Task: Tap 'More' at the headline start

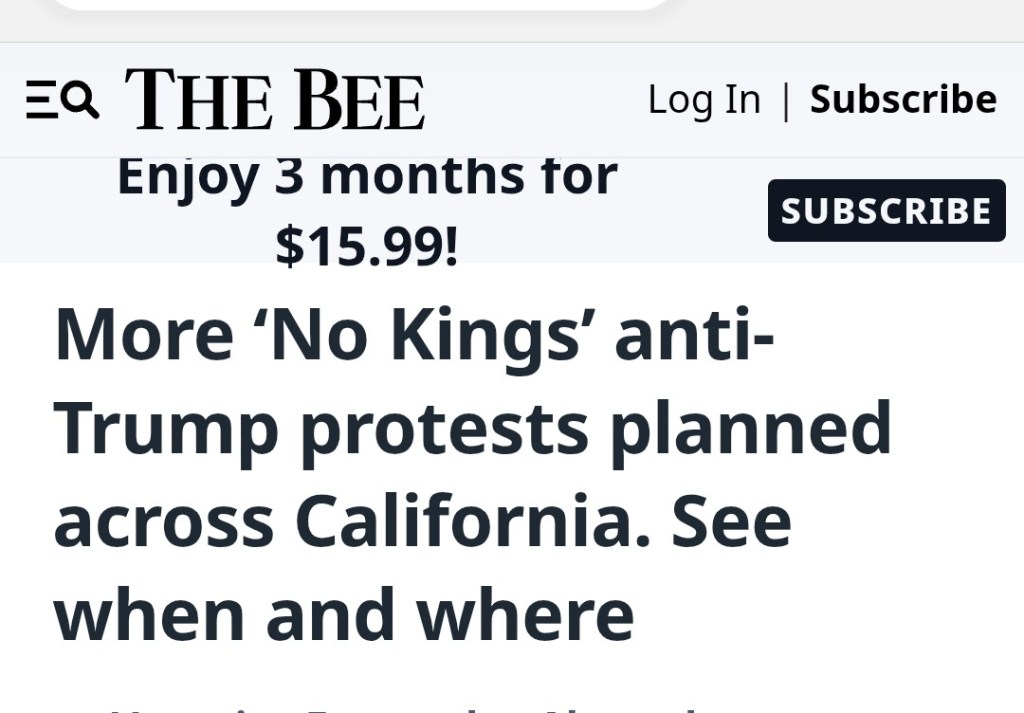Action: 144,334
